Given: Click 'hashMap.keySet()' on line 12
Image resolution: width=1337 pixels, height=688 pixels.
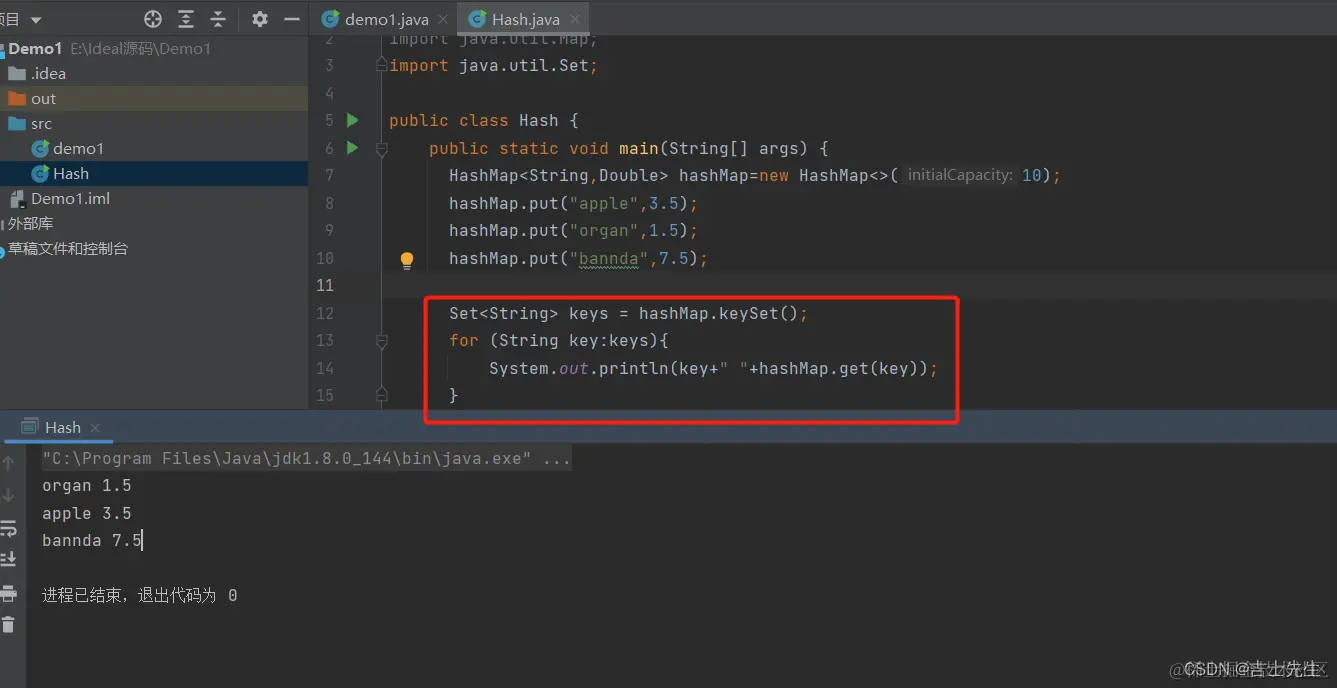Looking at the screenshot, I should (x=718, y=313).
